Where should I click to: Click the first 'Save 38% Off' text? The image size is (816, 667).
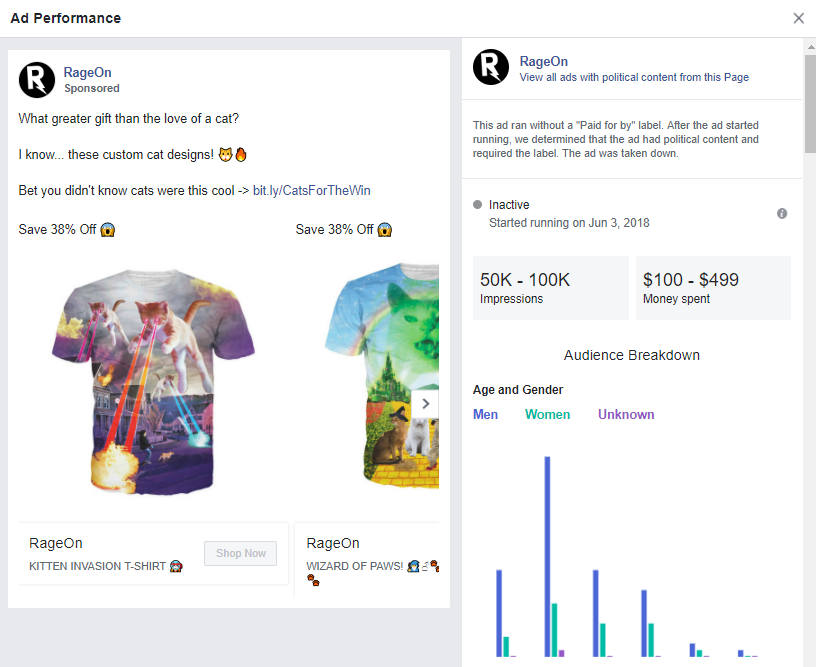pos(67,229)
